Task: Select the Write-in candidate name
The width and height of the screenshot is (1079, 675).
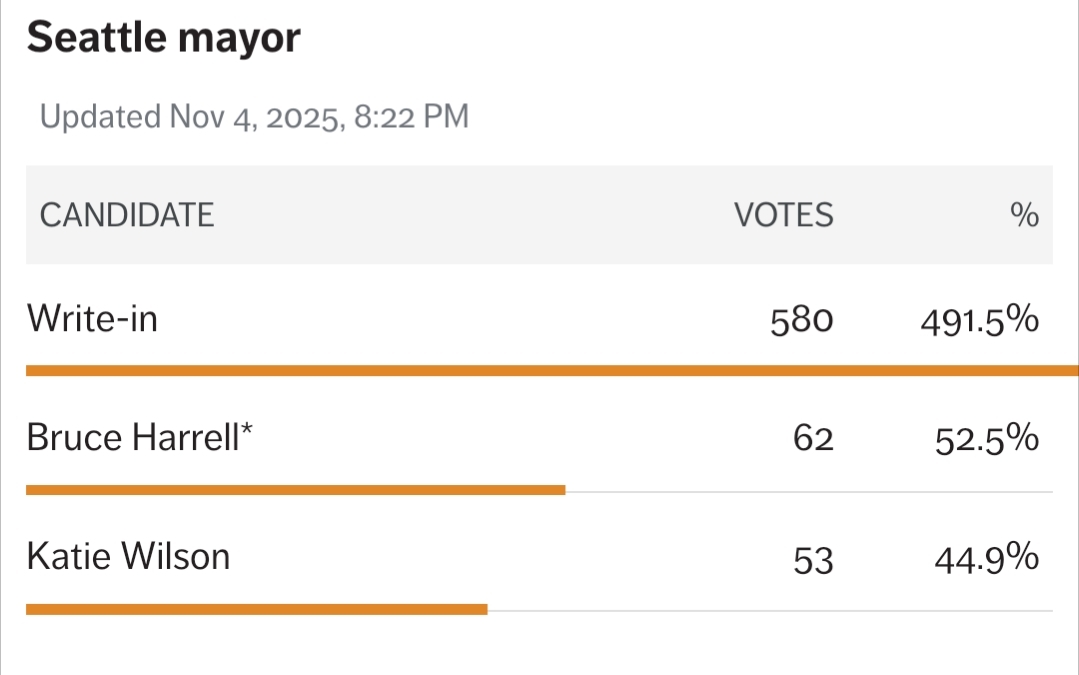Action: point(92,319)
